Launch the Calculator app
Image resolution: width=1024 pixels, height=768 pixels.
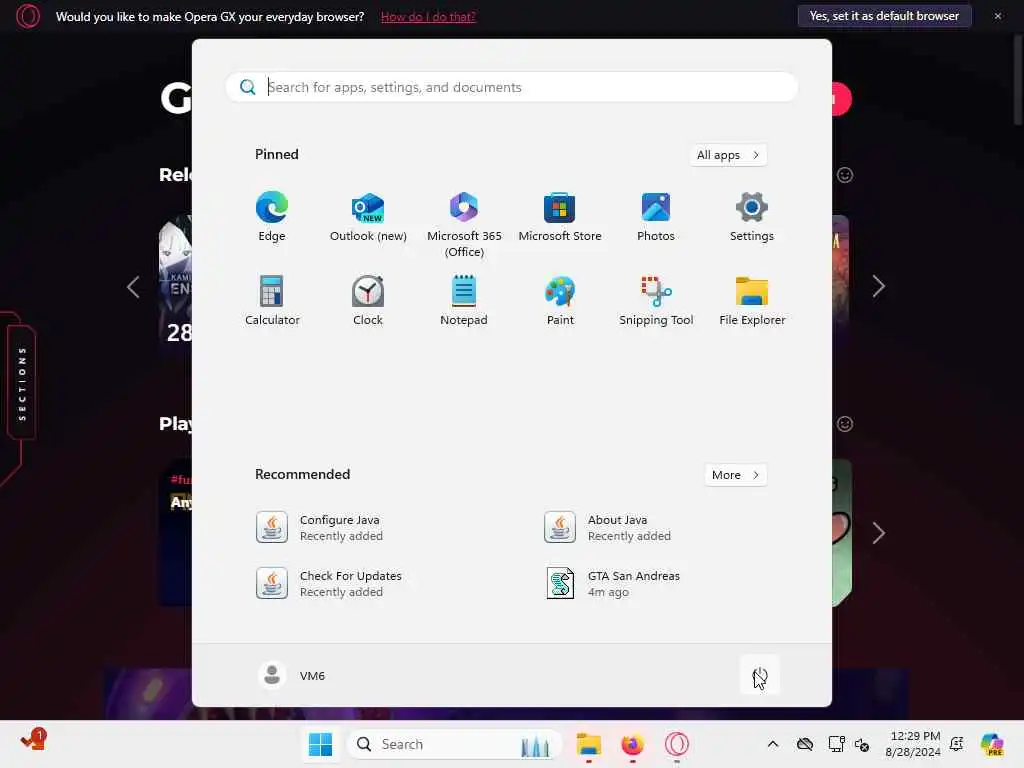272,301
